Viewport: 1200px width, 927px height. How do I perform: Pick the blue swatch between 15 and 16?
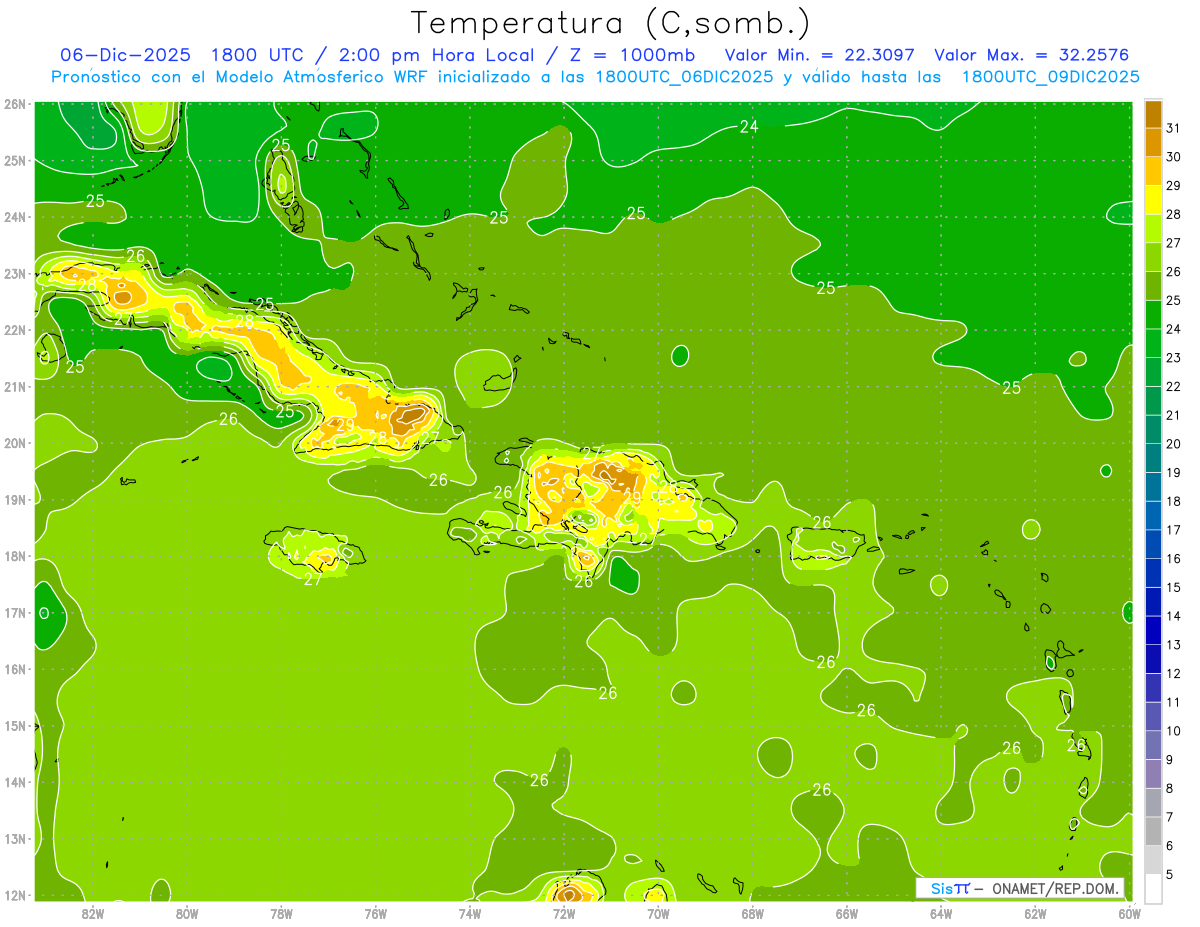(x=1153, y=573)
